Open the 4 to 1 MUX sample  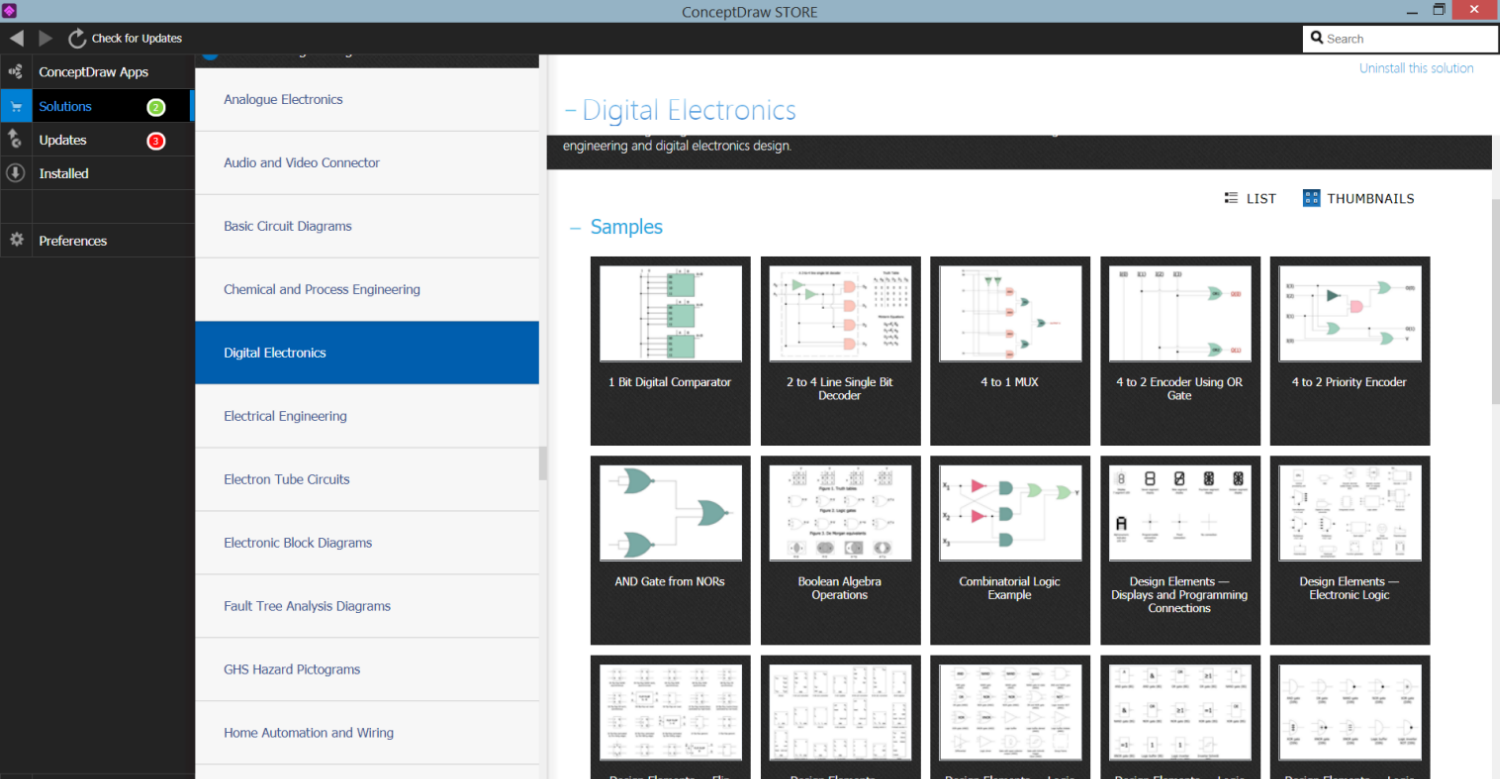coord(1010,351)
